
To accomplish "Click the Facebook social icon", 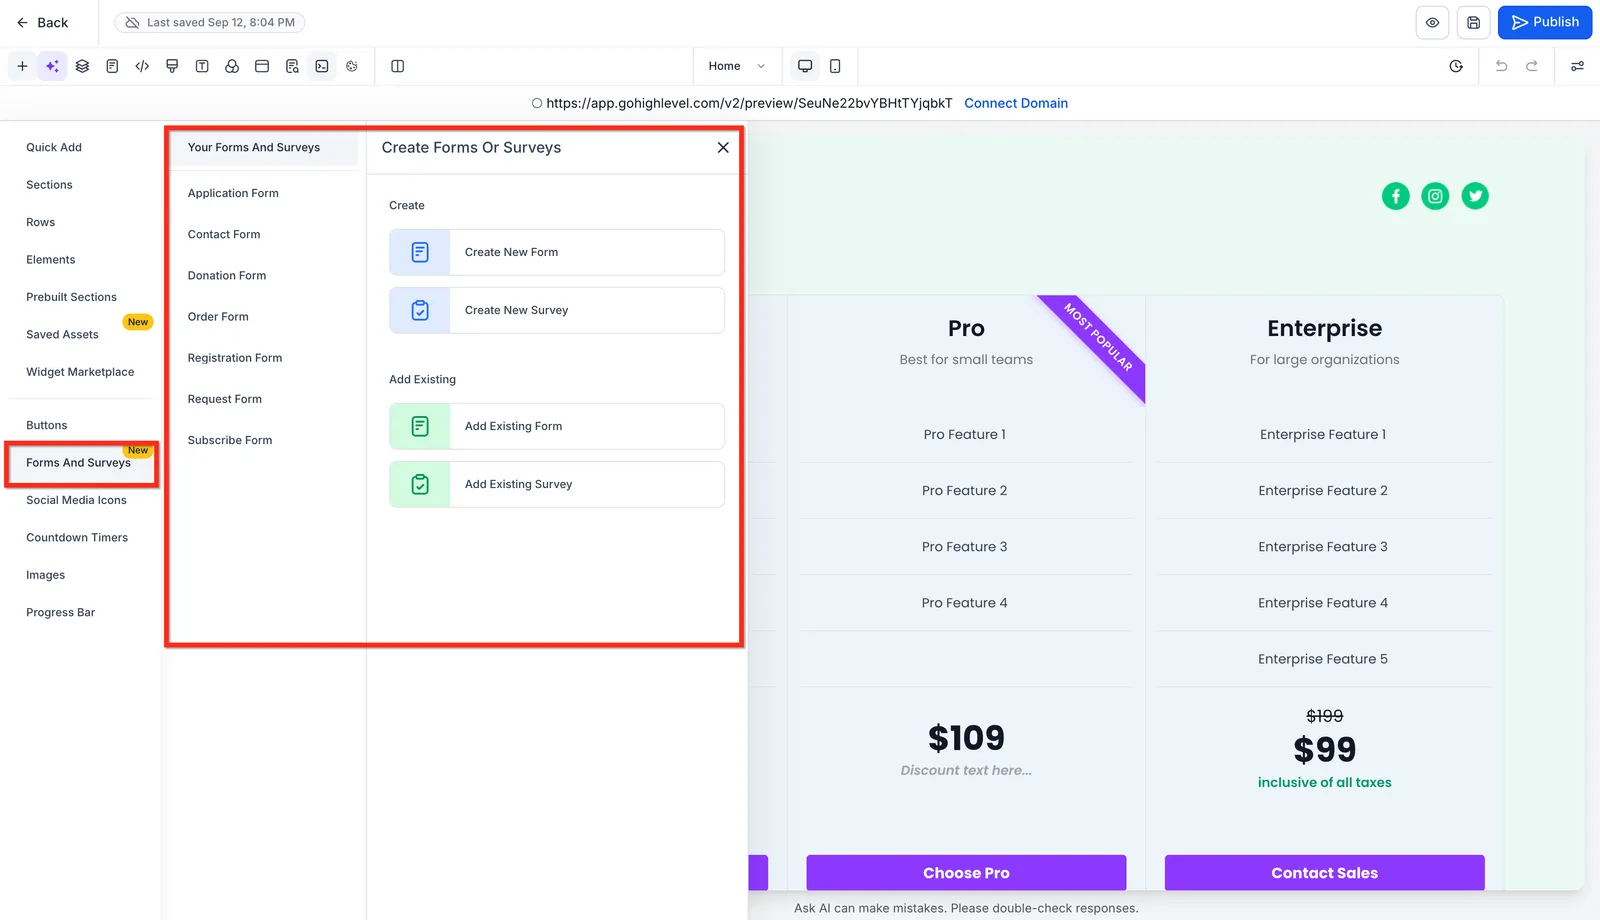I will (x=1395, y=196).
